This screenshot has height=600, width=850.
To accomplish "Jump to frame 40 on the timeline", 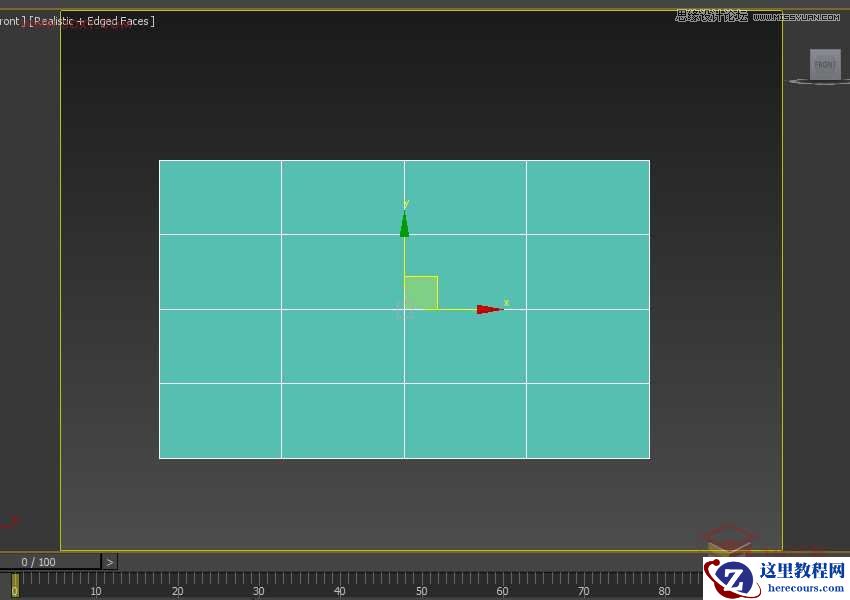I will (340, 591).
